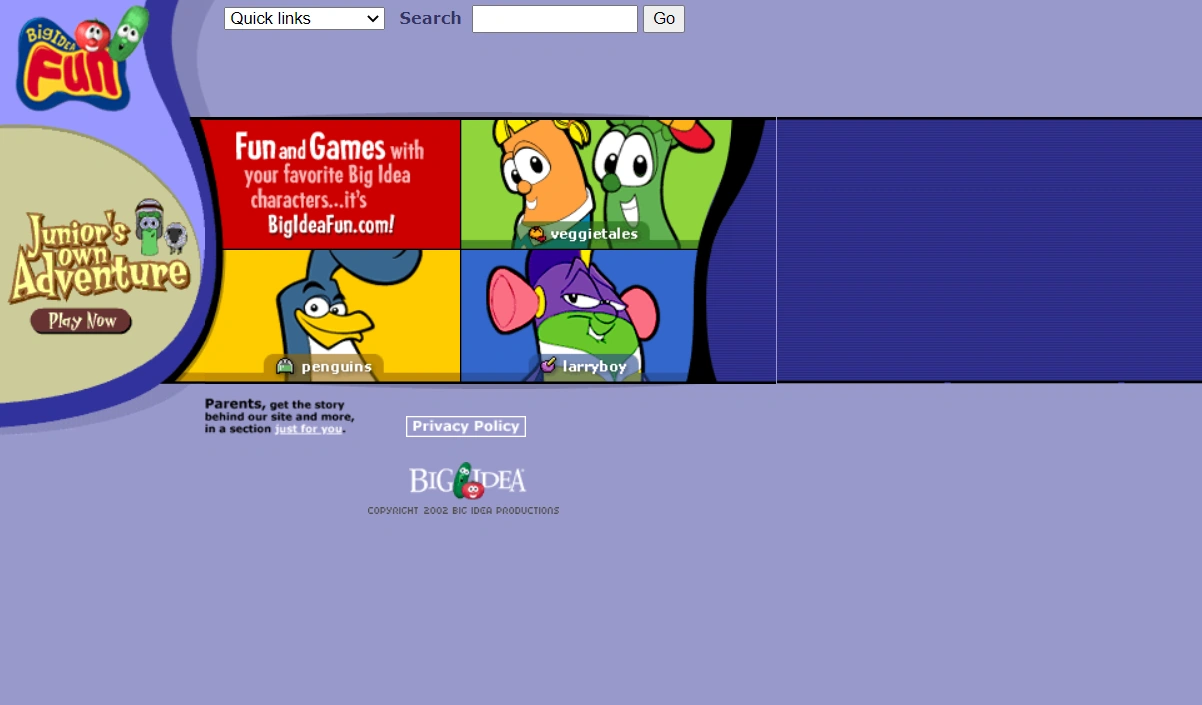Click inside the search text field

(554, 18)
